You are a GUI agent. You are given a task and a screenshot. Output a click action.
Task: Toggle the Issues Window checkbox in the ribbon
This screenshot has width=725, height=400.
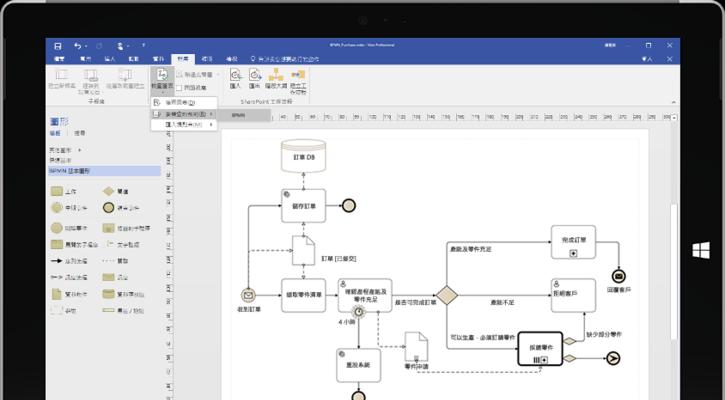tap(179, 87)
